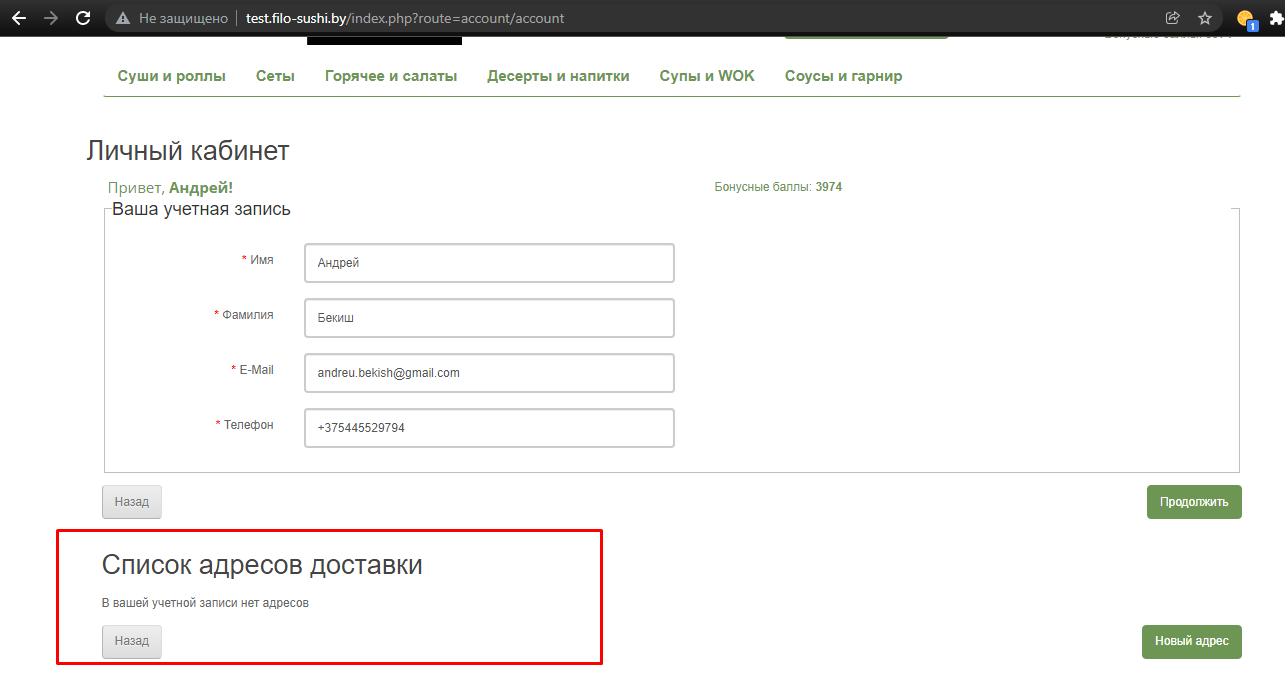Click the Новый адрес button
This screenshot has height=678, width=1285.
(1191, 642)
